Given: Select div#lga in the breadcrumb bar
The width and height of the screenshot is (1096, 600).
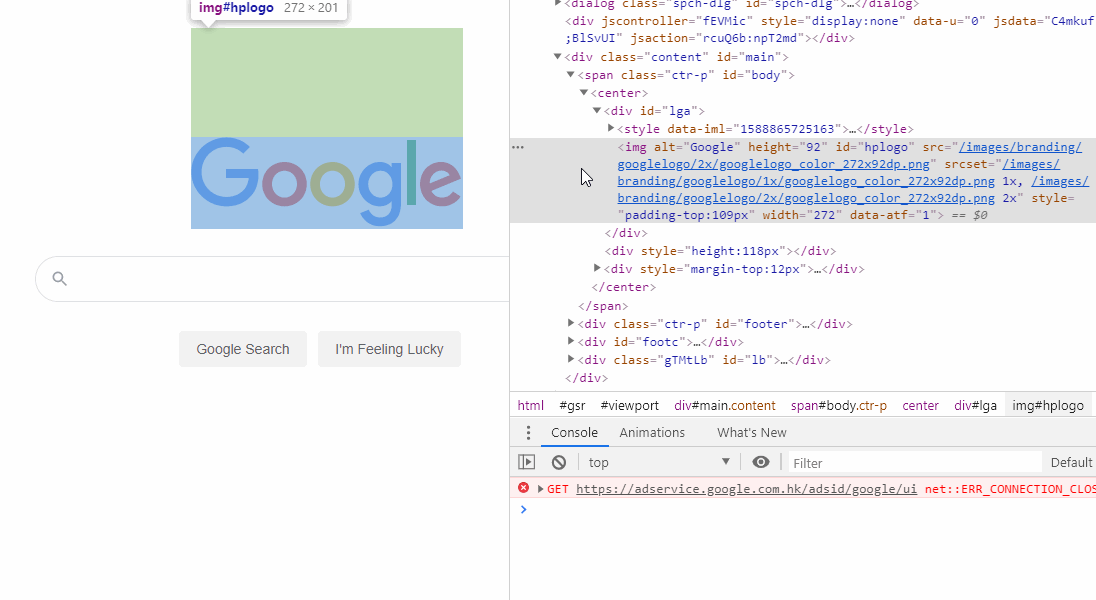Looking at the screenshot, I should pos(975,406).
